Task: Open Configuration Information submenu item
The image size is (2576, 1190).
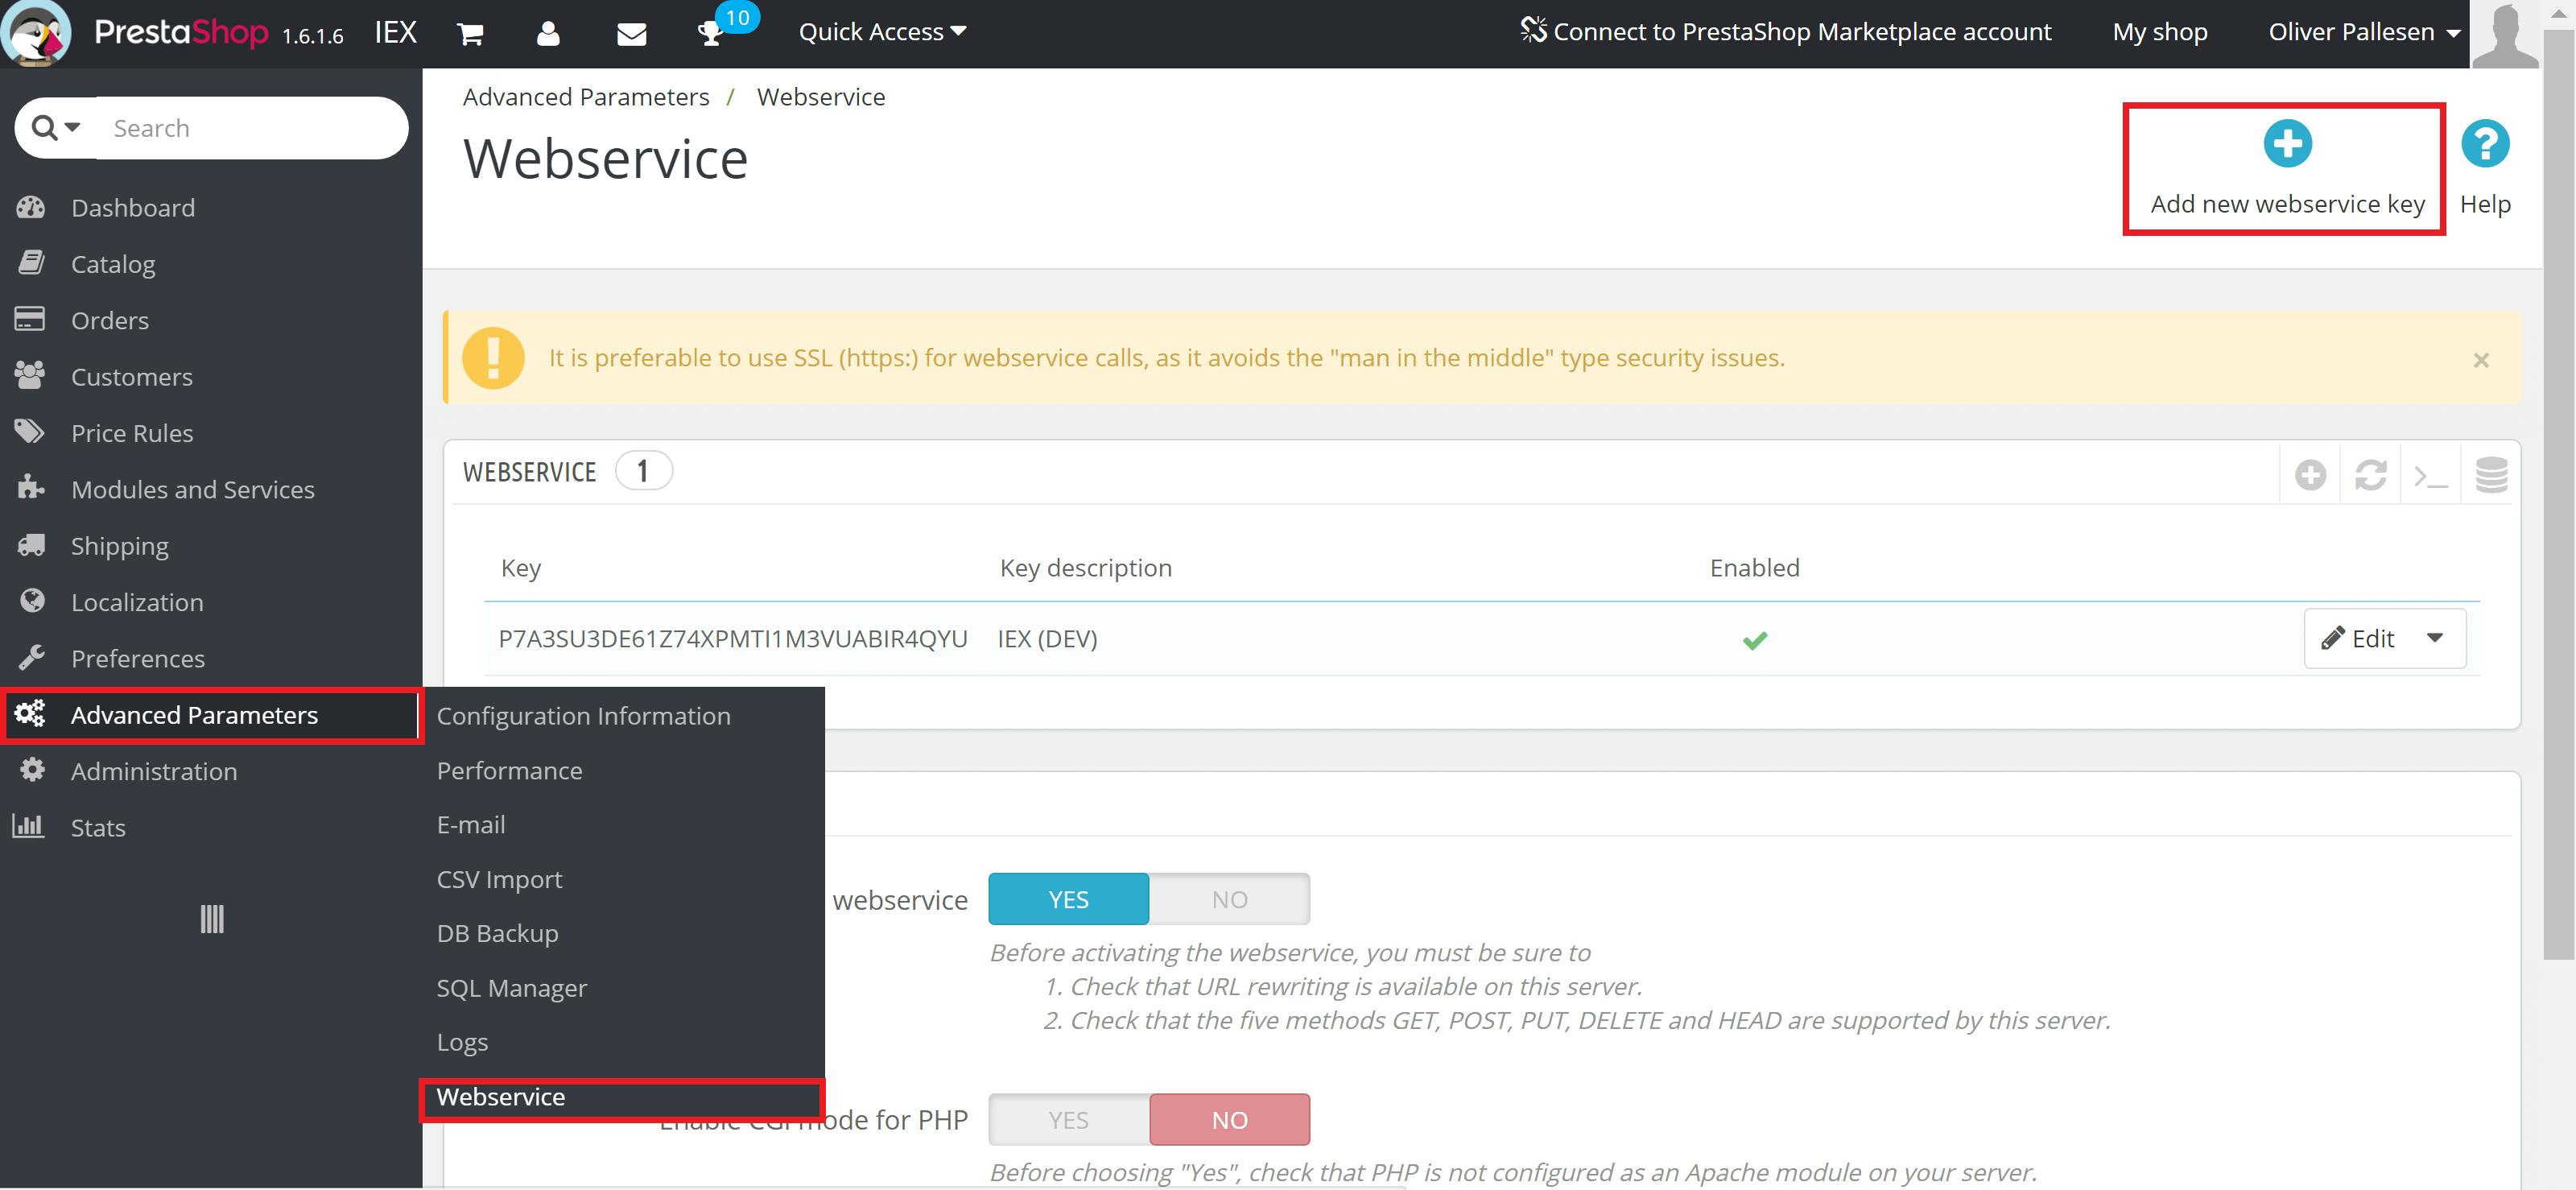Action: point(584,716)
